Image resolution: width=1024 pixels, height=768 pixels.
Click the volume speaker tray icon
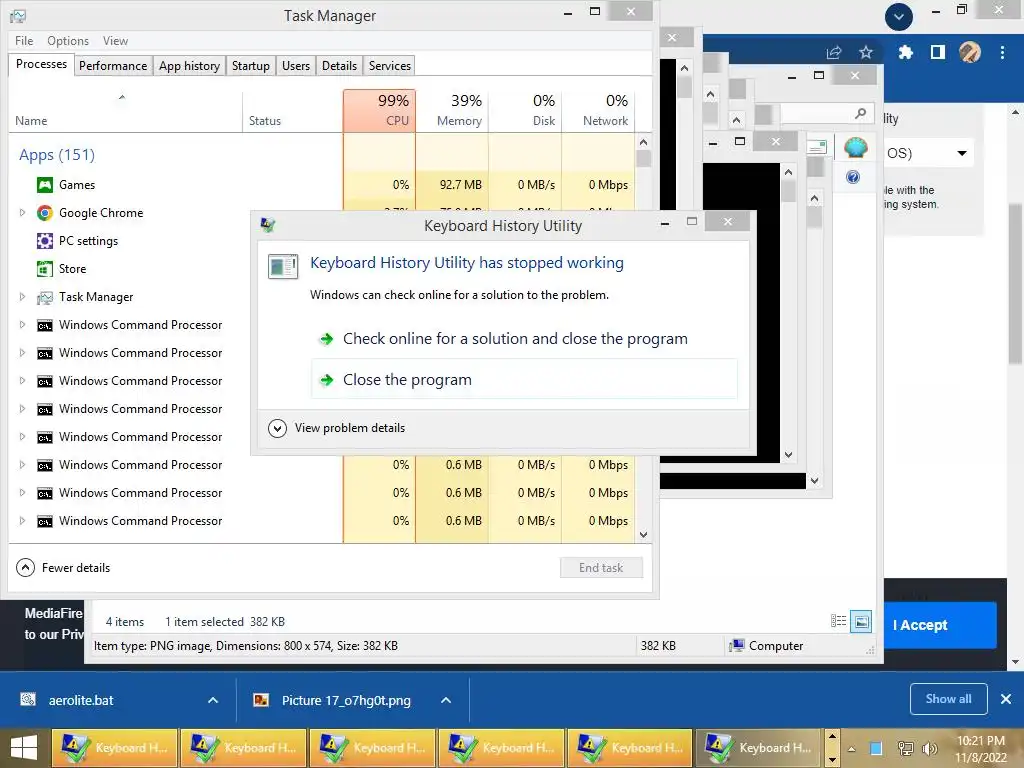(929, 748)
